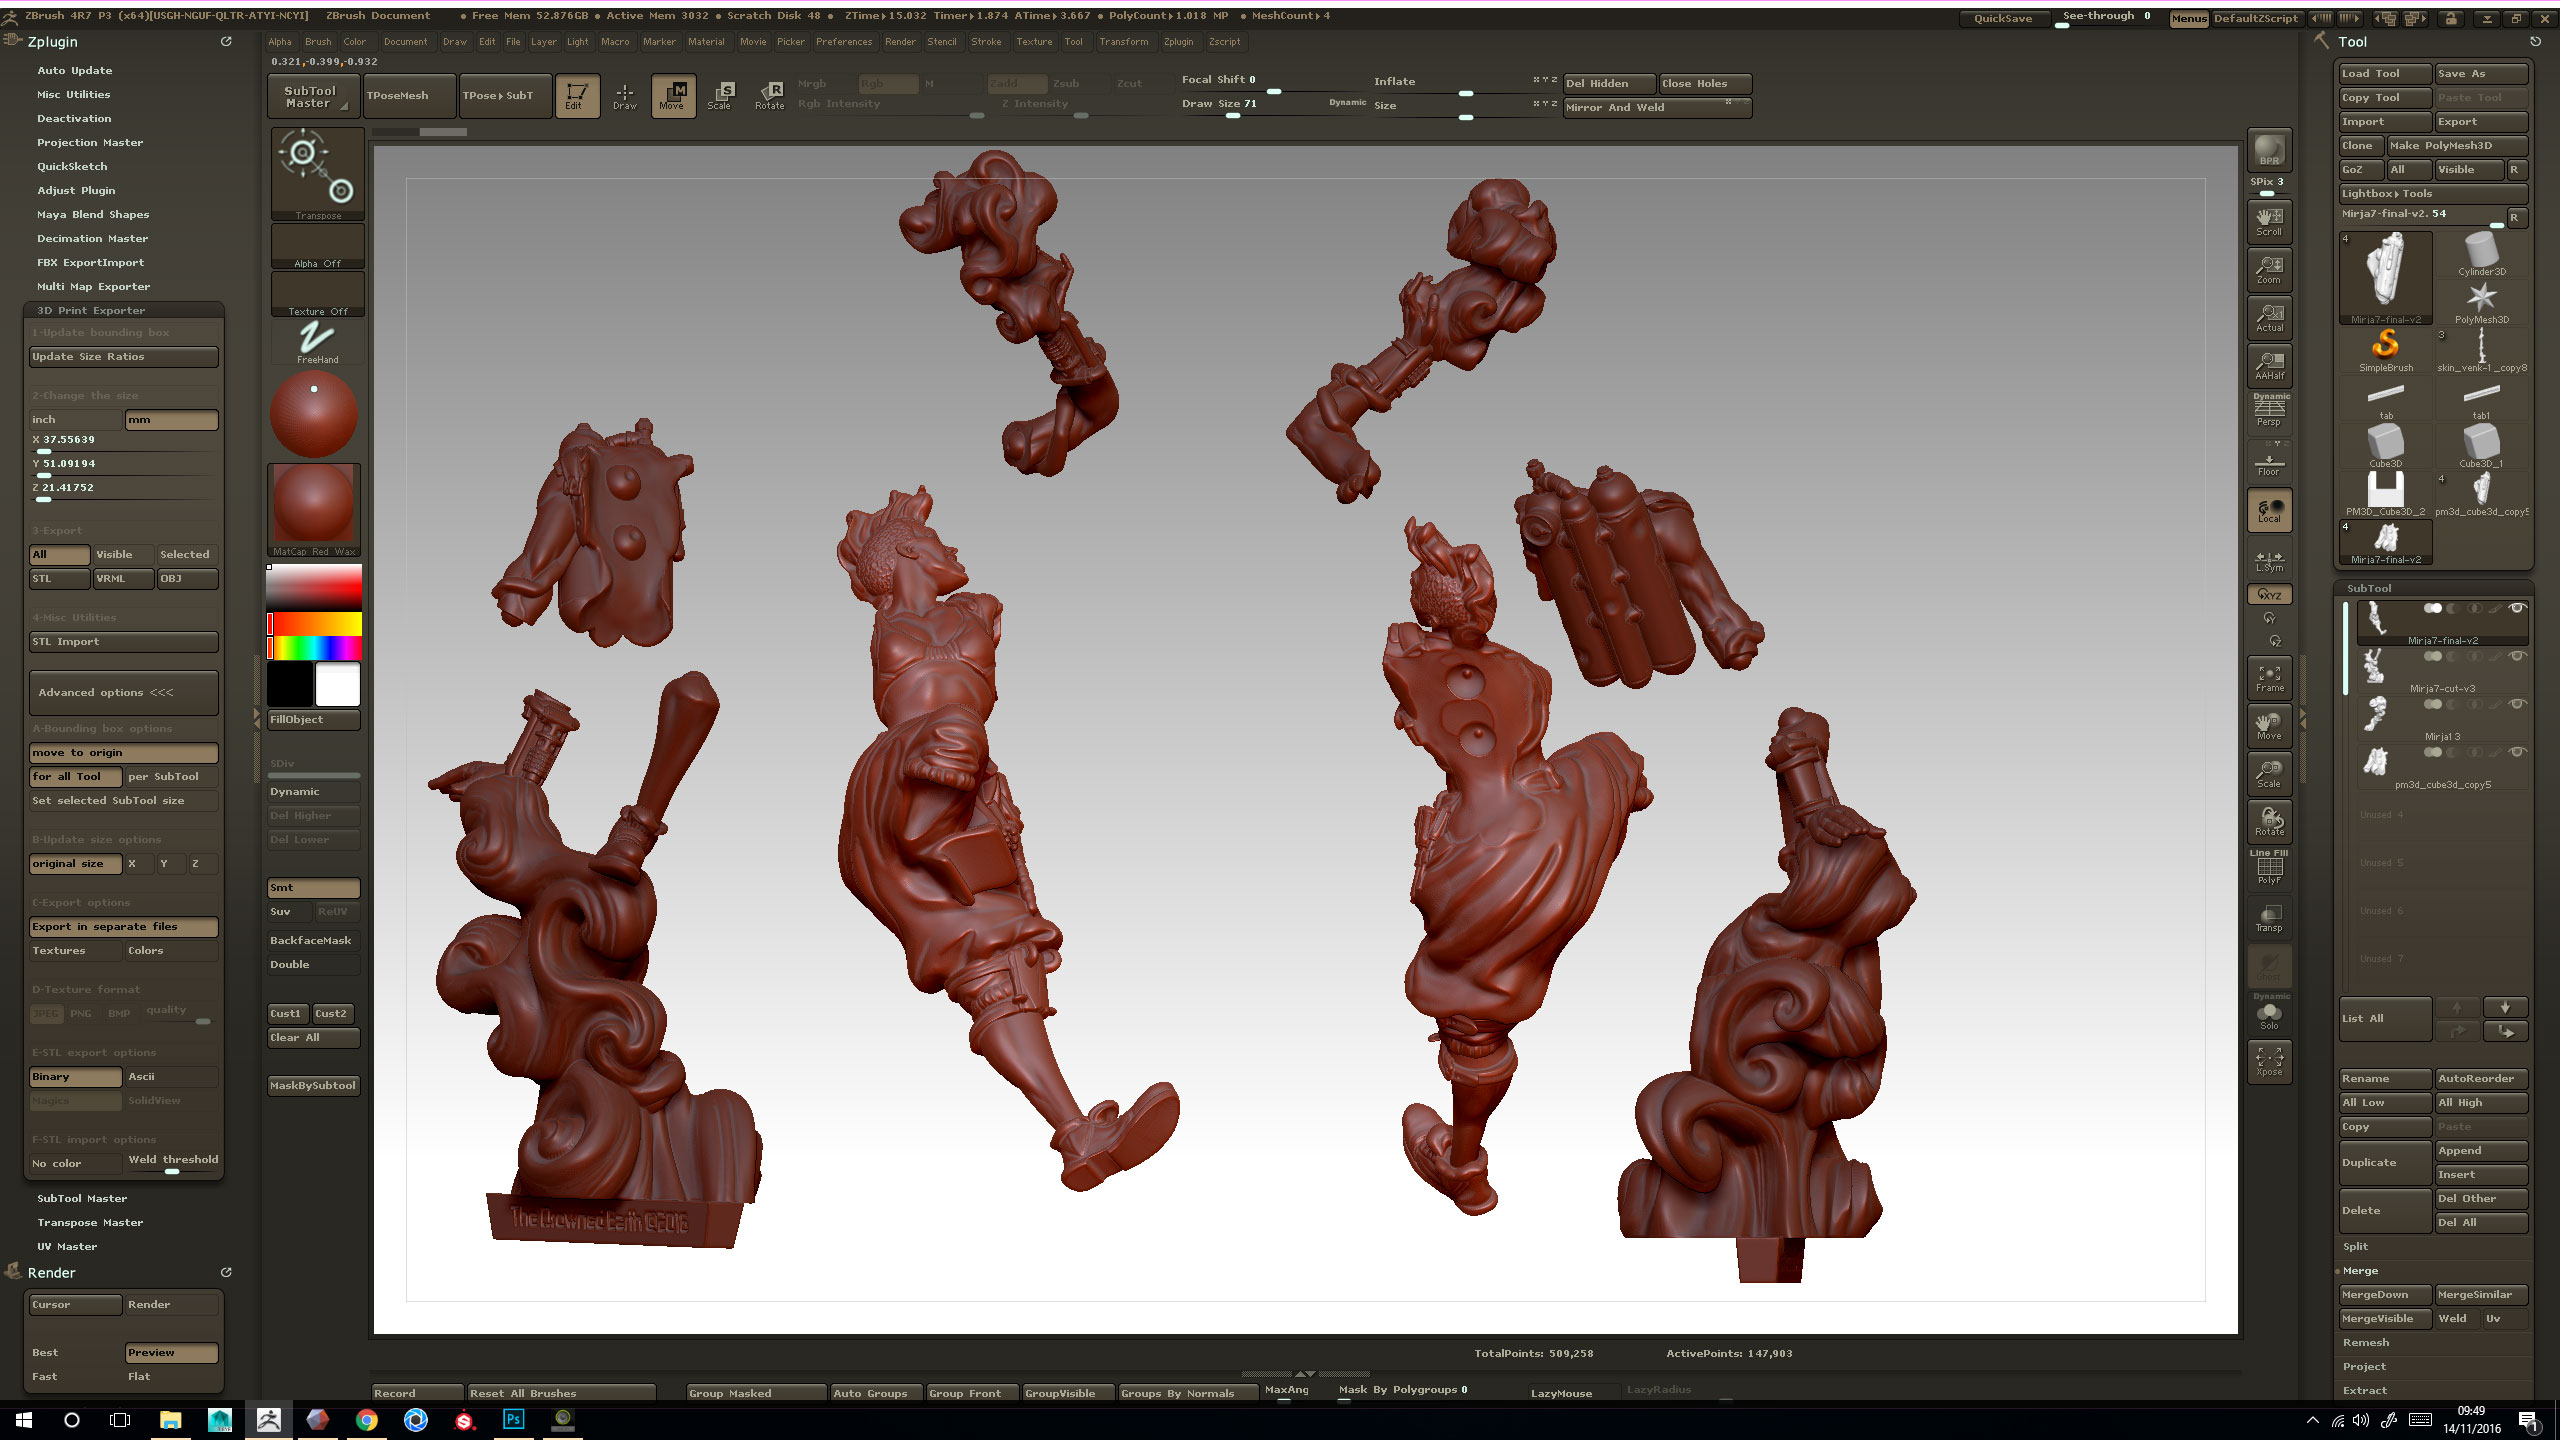This screenshot has height=1440, width=2560.
Task: Open the Zscript menu
Action: (x=1224, y=42)
